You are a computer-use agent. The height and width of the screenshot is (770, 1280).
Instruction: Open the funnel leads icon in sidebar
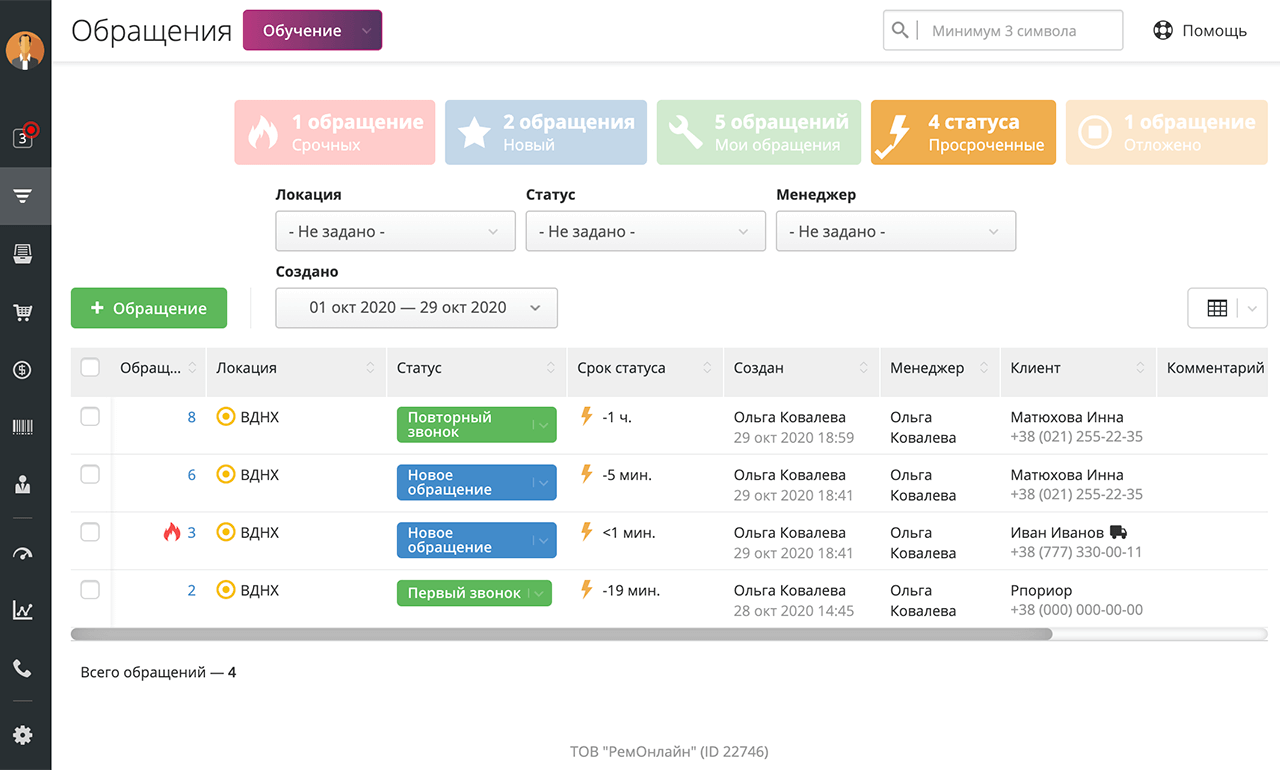23,195
